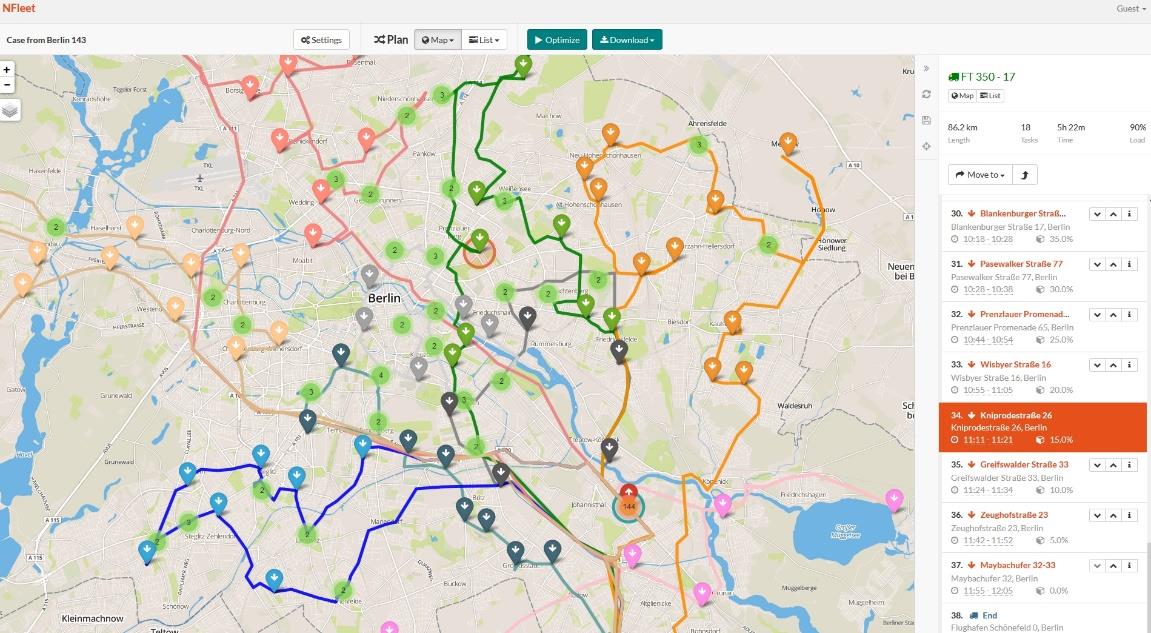Viewport: 1151px width, 633px height.
Task: Zoom in the map with the plus button
Action: (x=7, y=70)
